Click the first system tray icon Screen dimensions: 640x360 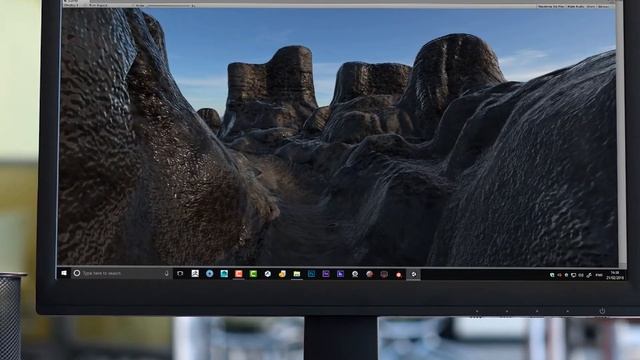coord(552,275)
